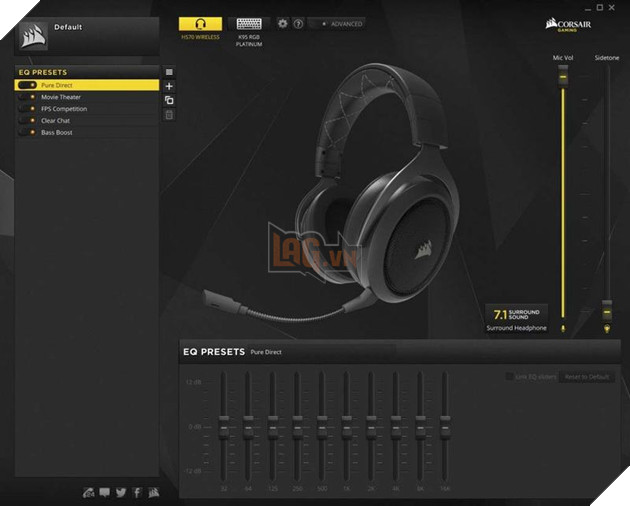Image resolution: width=630 pixels, height=506 pixels.
Task: Add a new EQ preset with plus icon
Action: point(169,86)
